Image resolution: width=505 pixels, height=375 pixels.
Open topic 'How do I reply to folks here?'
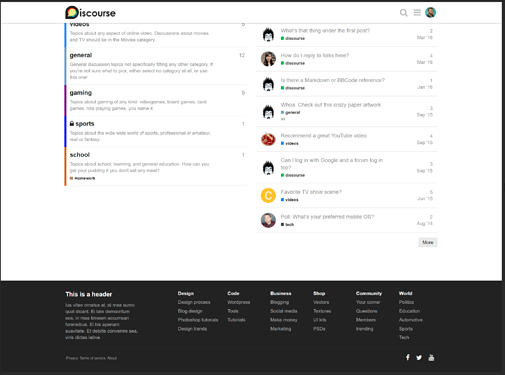click(x=315, y=55)
